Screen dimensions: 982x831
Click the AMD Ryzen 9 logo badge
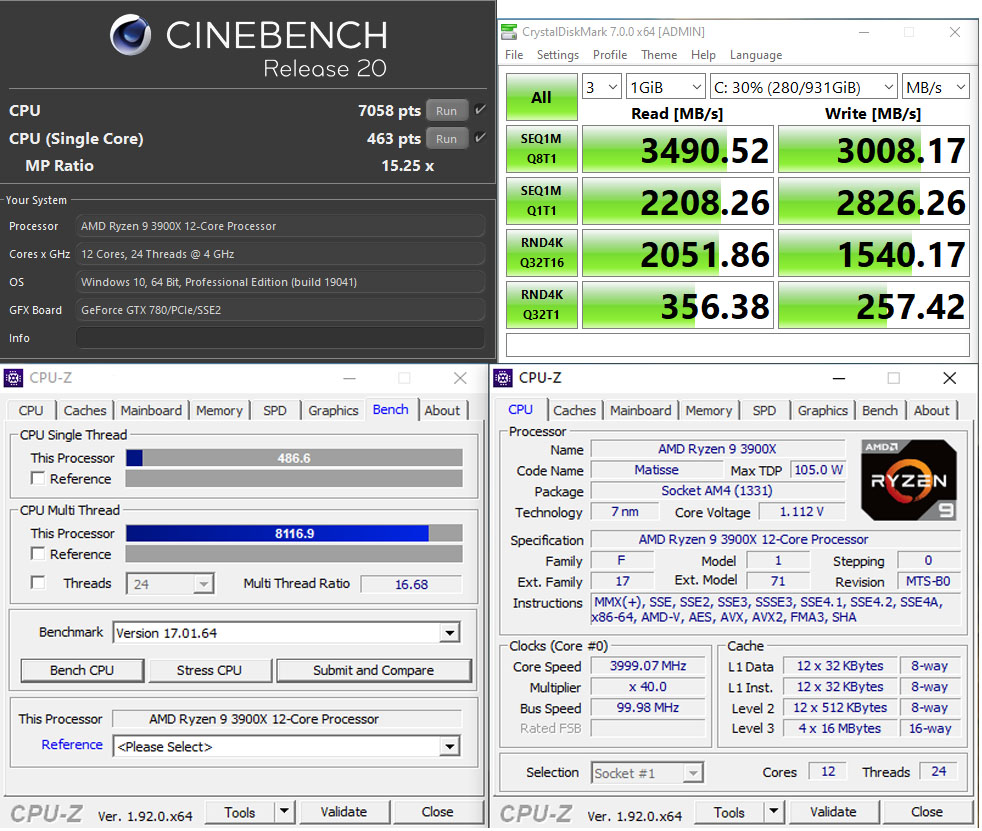point(908,480)
